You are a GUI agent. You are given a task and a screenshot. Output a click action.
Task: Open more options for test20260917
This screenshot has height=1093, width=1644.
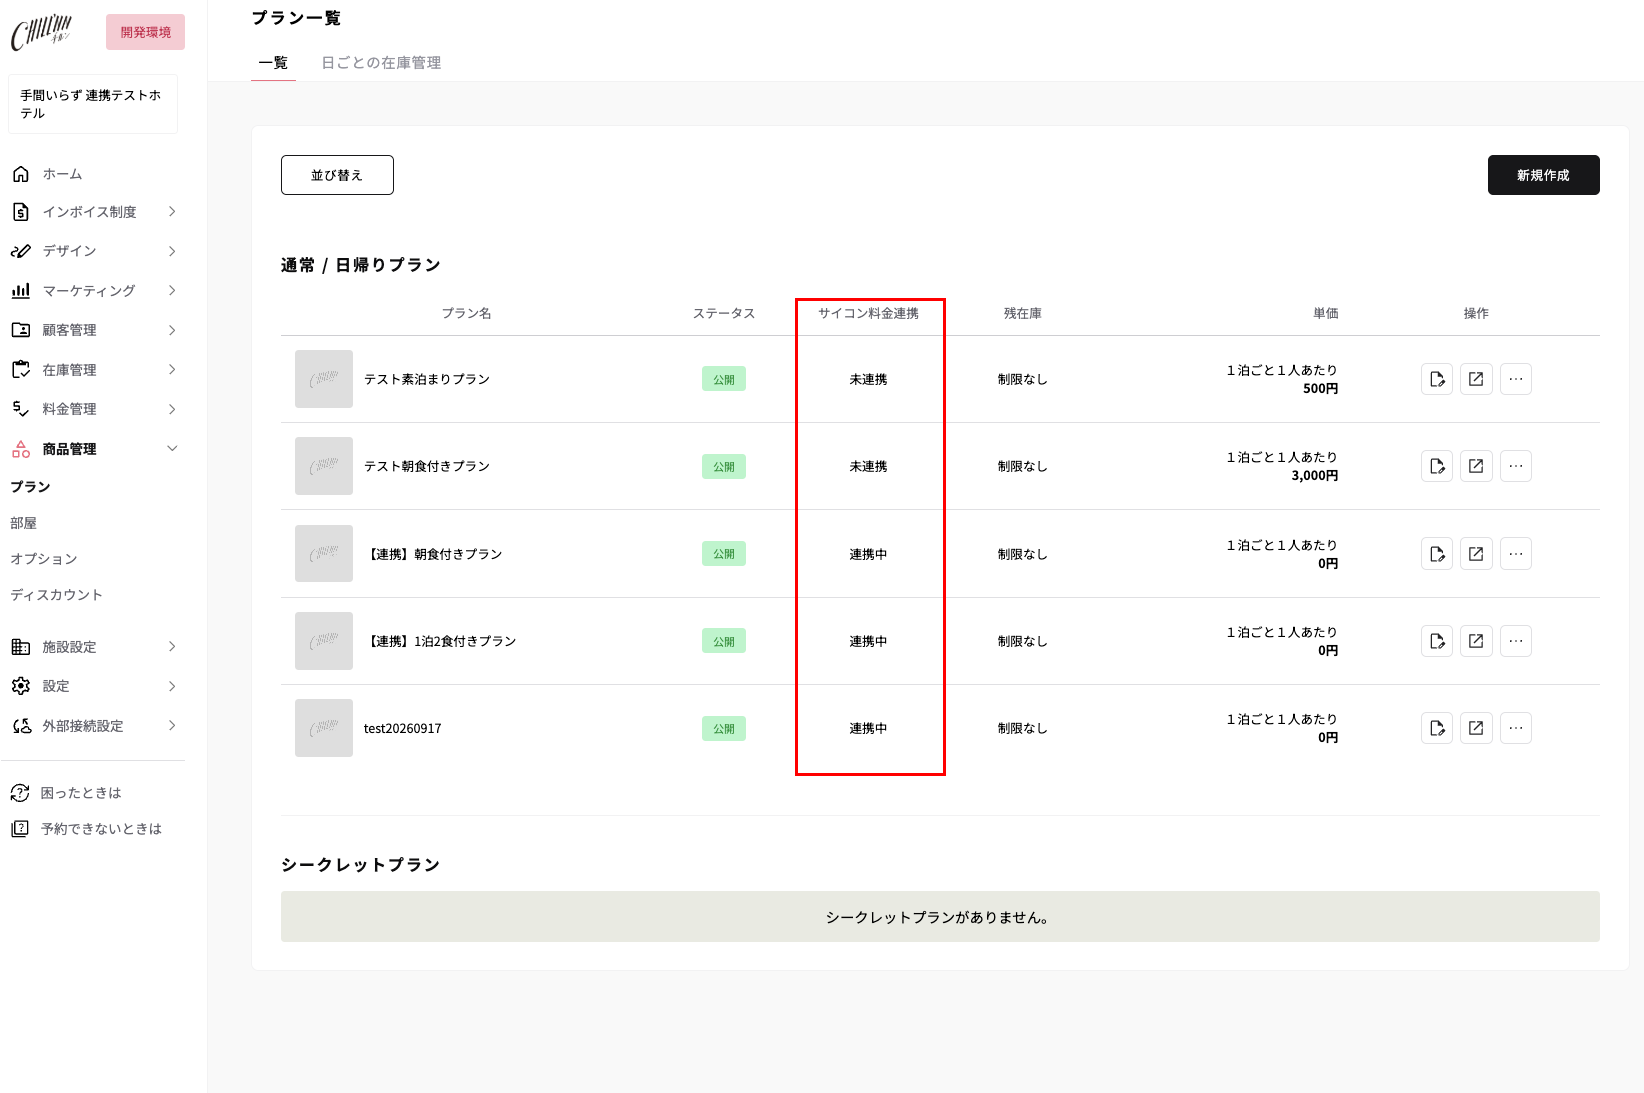pos(1516,728)
